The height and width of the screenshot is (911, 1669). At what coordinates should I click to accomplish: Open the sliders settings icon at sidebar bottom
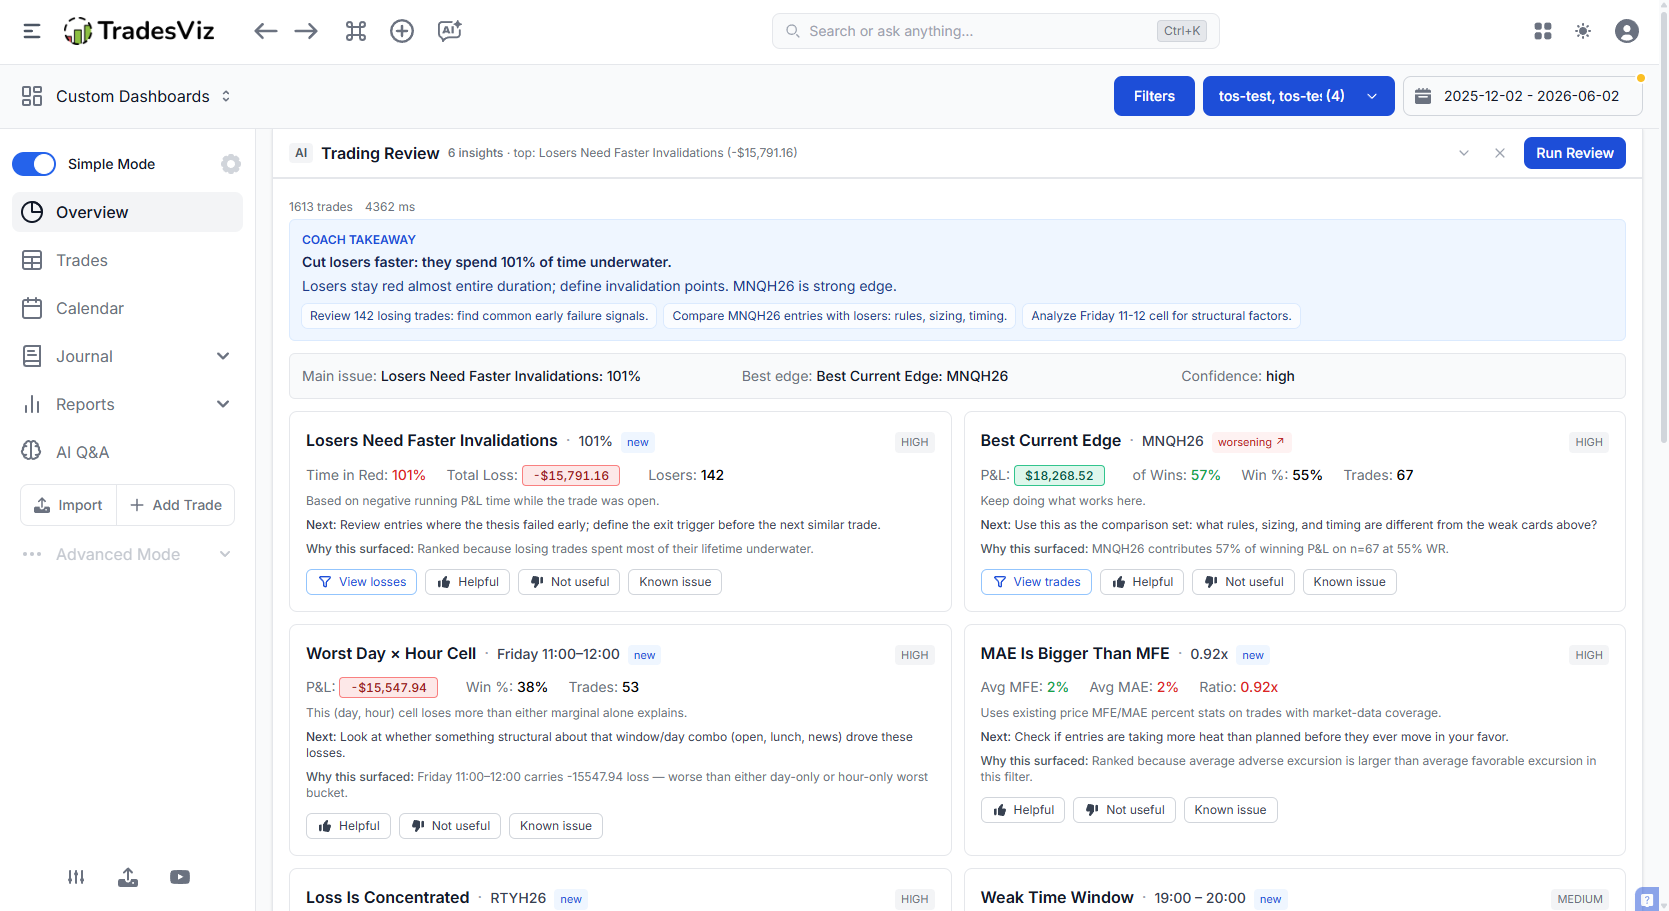click(76, 877)
